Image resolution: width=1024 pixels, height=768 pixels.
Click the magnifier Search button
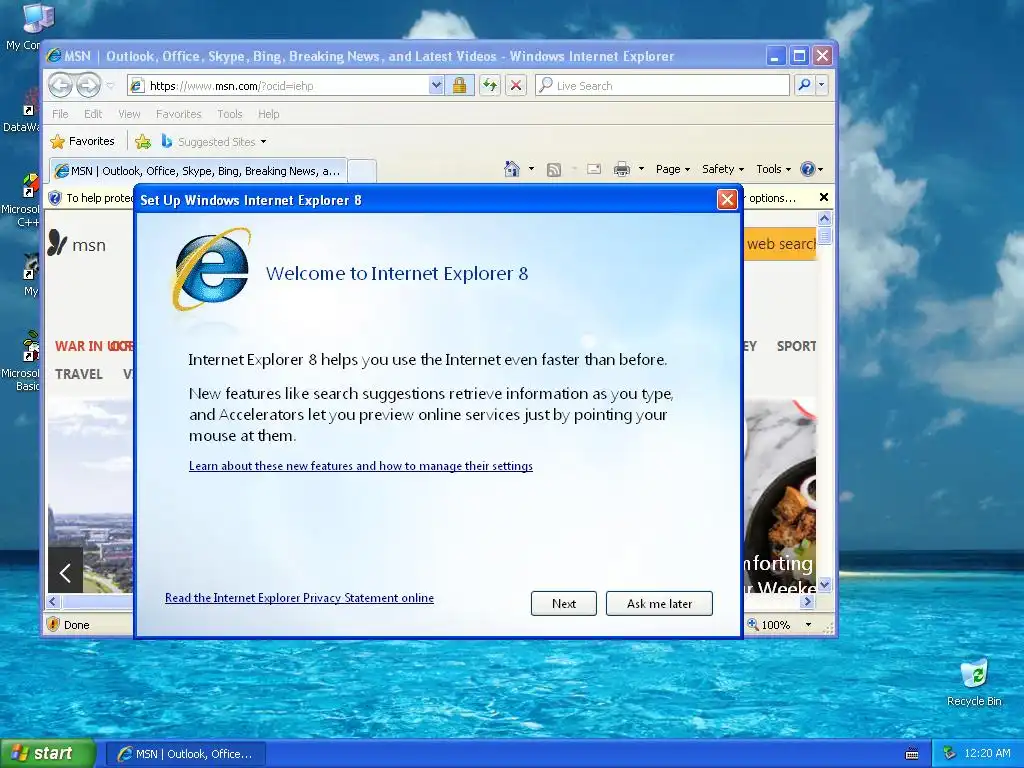(805, 85)
